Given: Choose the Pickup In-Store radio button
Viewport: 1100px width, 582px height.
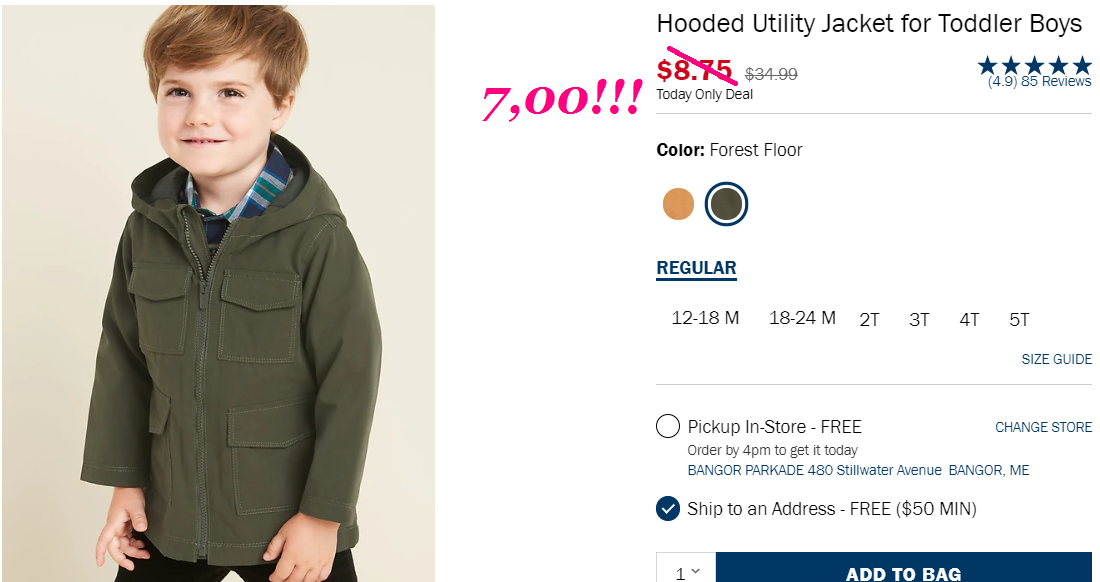Looking at the screenshot, I should coord(668,426).
